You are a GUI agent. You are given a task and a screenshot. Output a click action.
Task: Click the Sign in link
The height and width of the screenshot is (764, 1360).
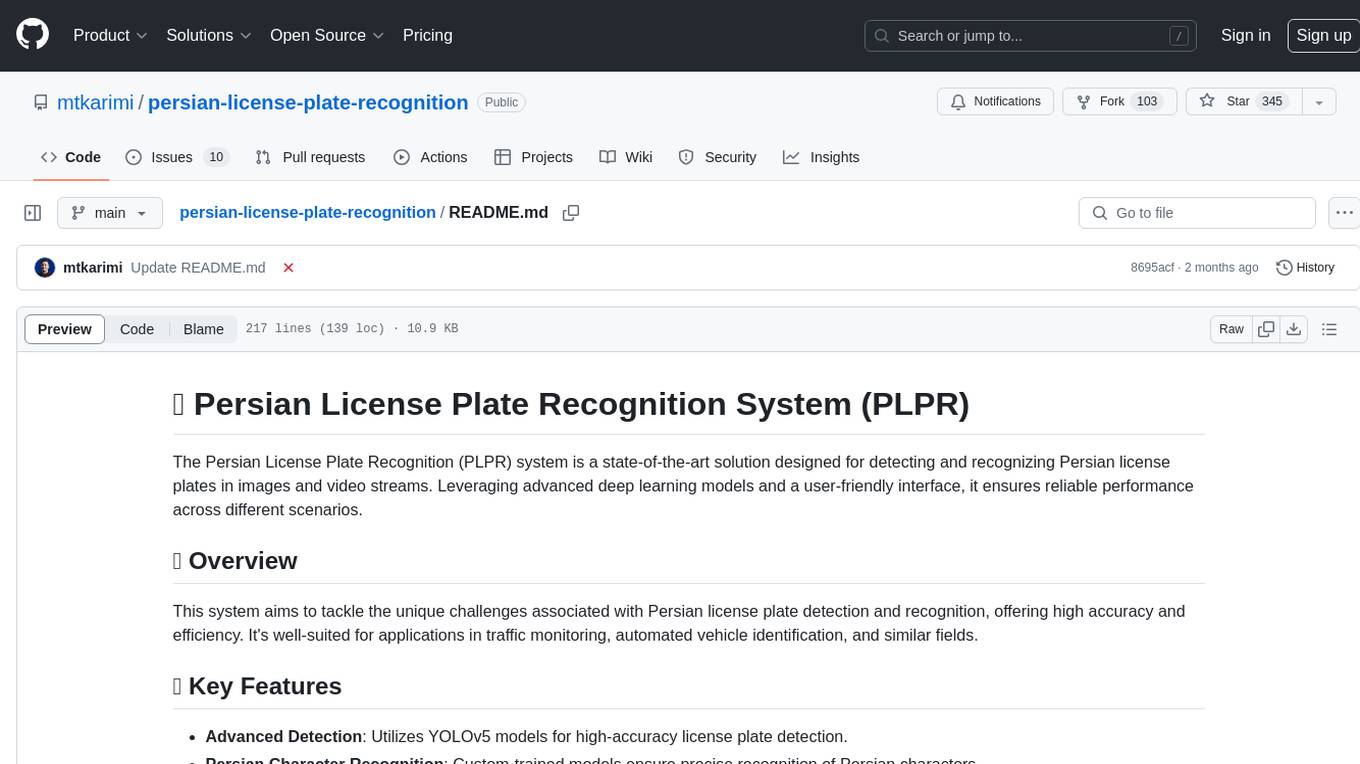coord(1245,35)
